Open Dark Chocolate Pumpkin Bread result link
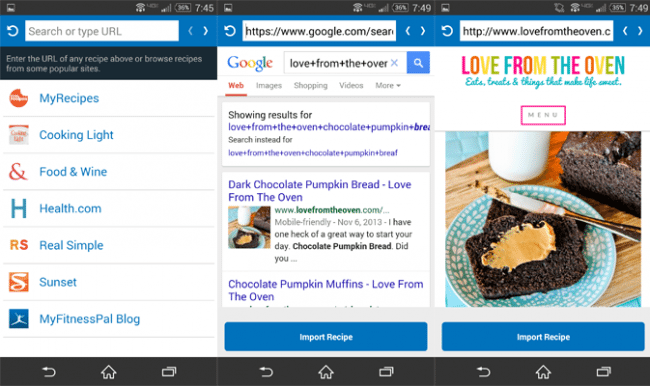This screenshot has height=386, width=650. (x=320, y=191)
